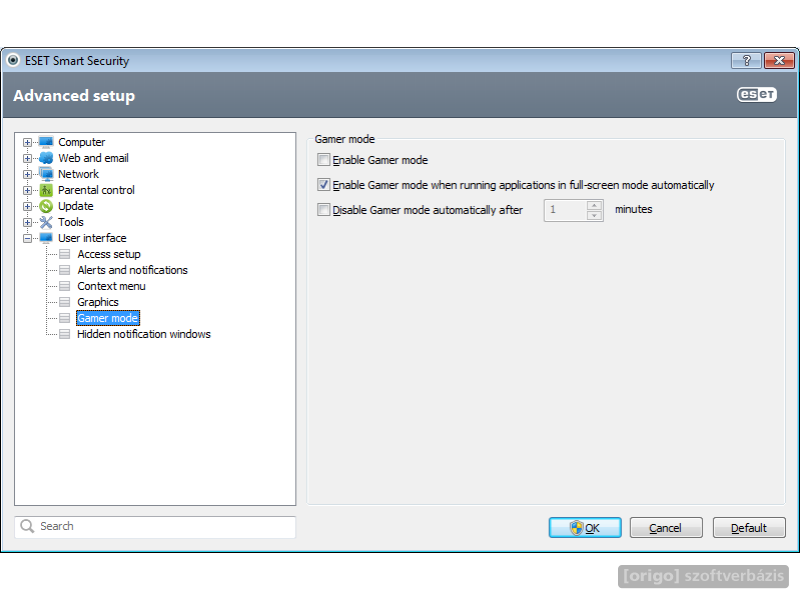The width and height of the screenshot is (800, 600).
Task: Open Hidden notification windows settings
Action: (x=144, y=334)
